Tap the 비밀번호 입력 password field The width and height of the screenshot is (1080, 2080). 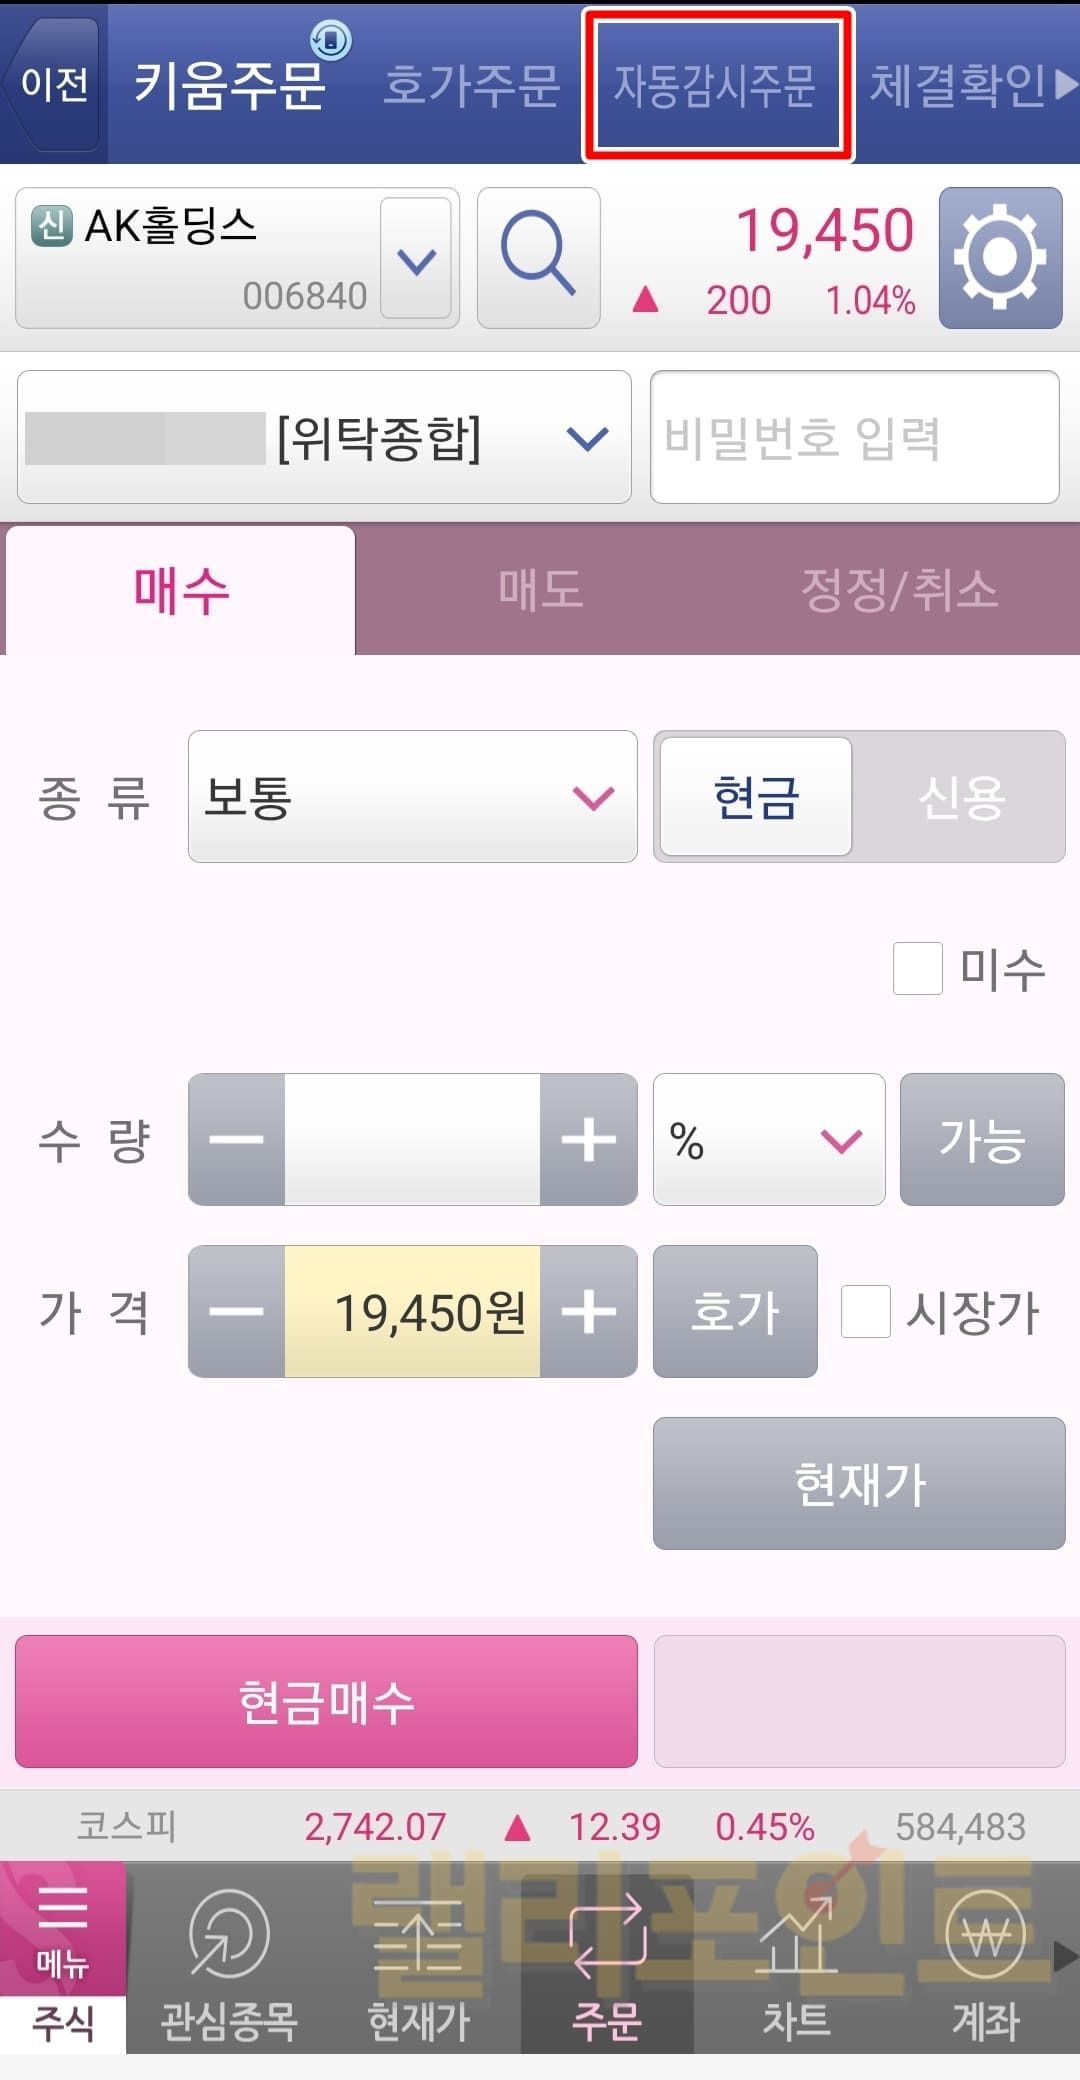pos(854,437)
